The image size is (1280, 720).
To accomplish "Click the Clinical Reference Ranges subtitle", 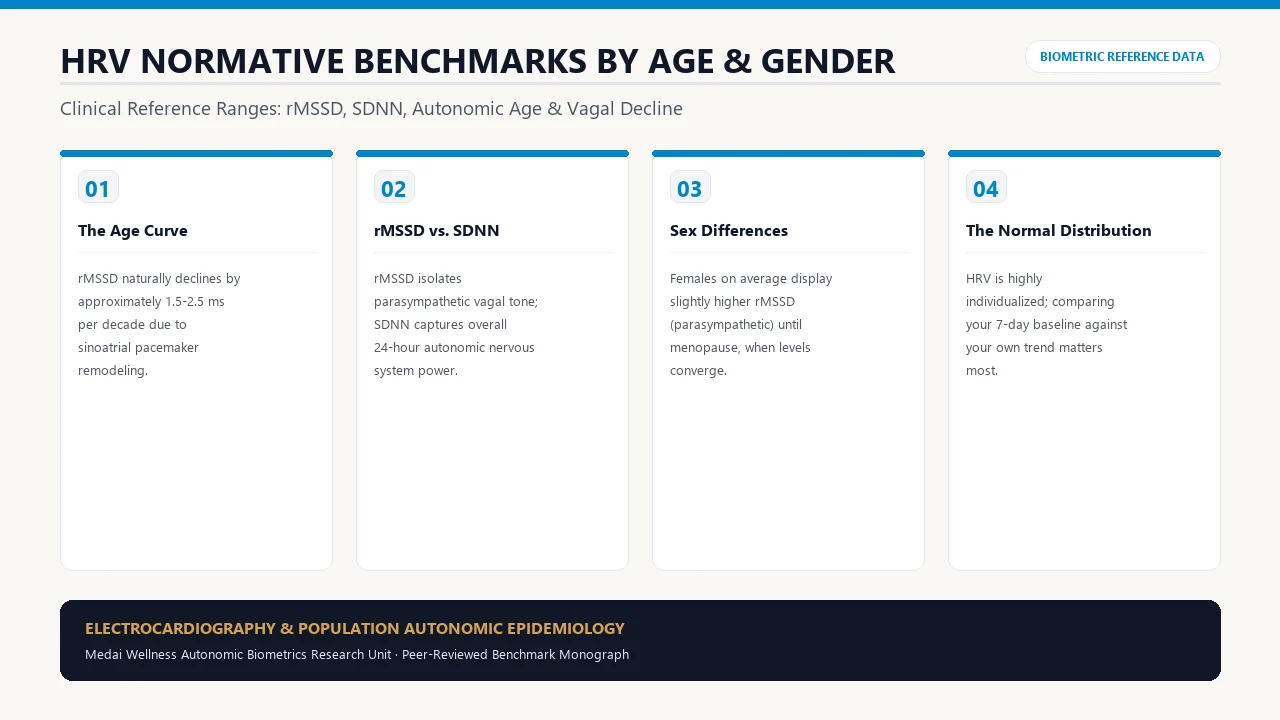I will [x=371, y=109].
